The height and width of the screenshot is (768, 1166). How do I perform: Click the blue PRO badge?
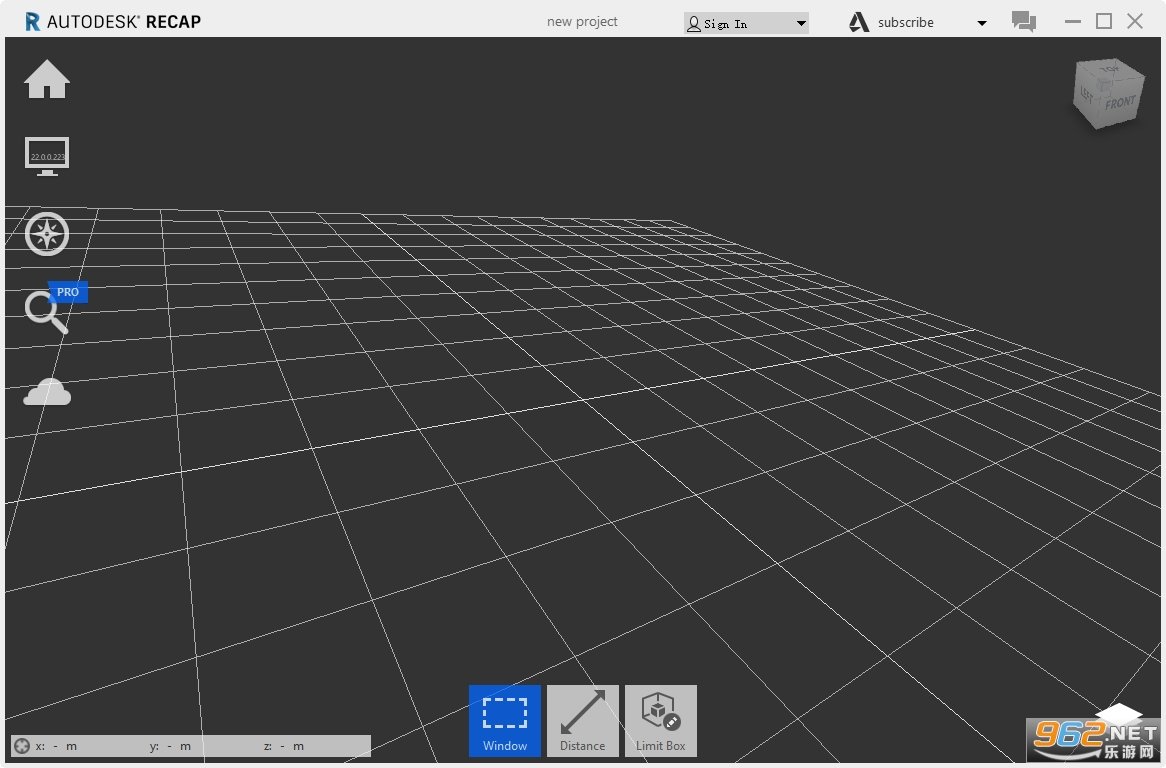point(68,292)
